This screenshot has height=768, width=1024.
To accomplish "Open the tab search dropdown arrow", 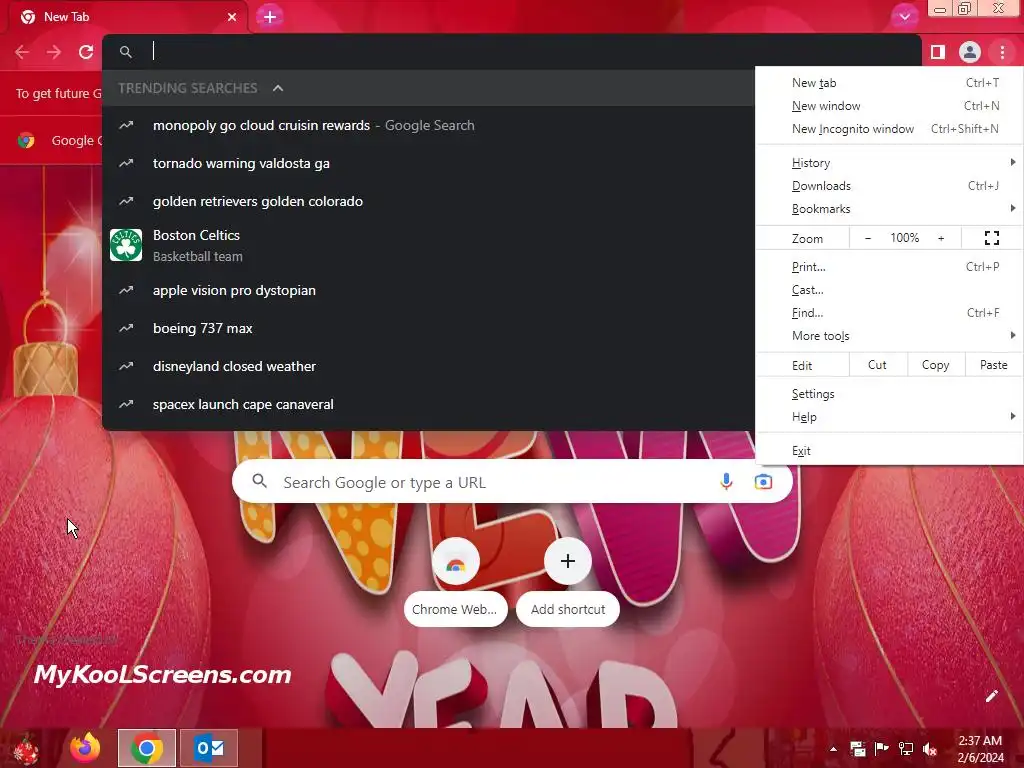I will [904, 17].
